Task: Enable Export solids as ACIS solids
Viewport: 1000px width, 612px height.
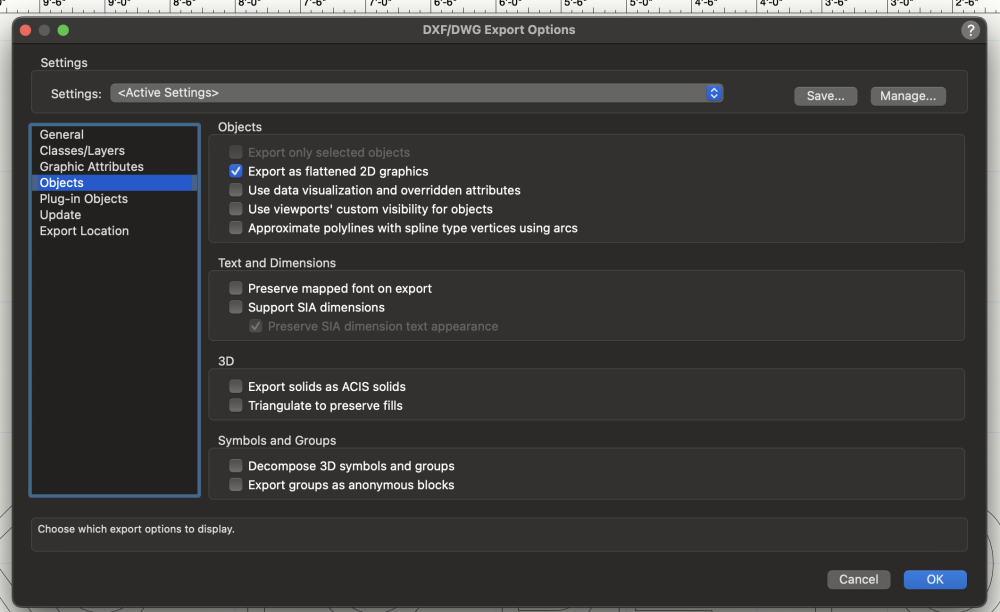Action: (x=236, y=386)
